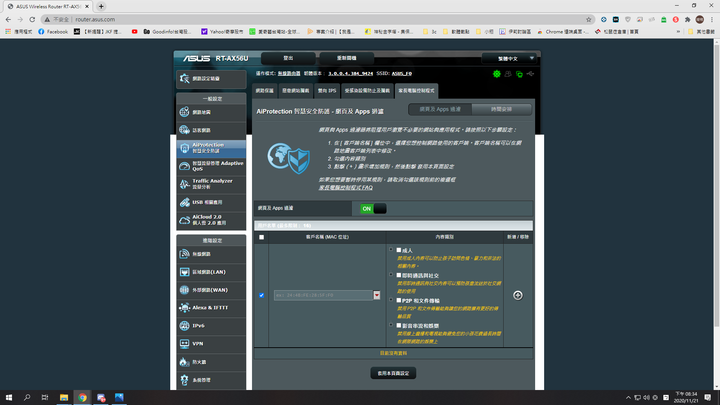Open Alexa & IFTTT sidebar item
Image resolution: width=720 pixels, height=405 pixels.
[211, 308]
